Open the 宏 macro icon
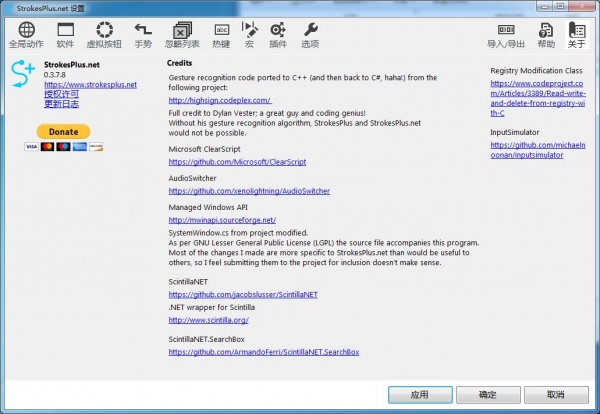 click(250, 35)
